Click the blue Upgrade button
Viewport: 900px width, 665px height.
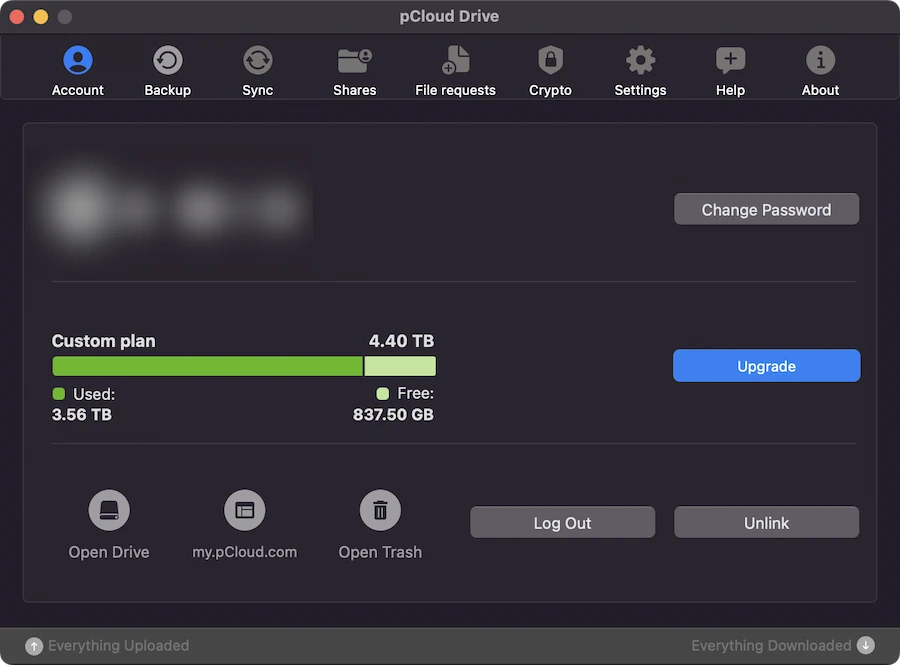[766, 365]
